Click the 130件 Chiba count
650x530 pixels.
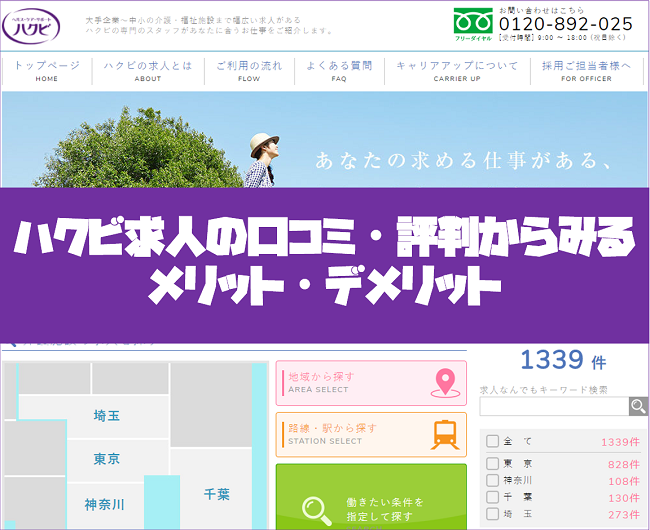pos(623,498)
